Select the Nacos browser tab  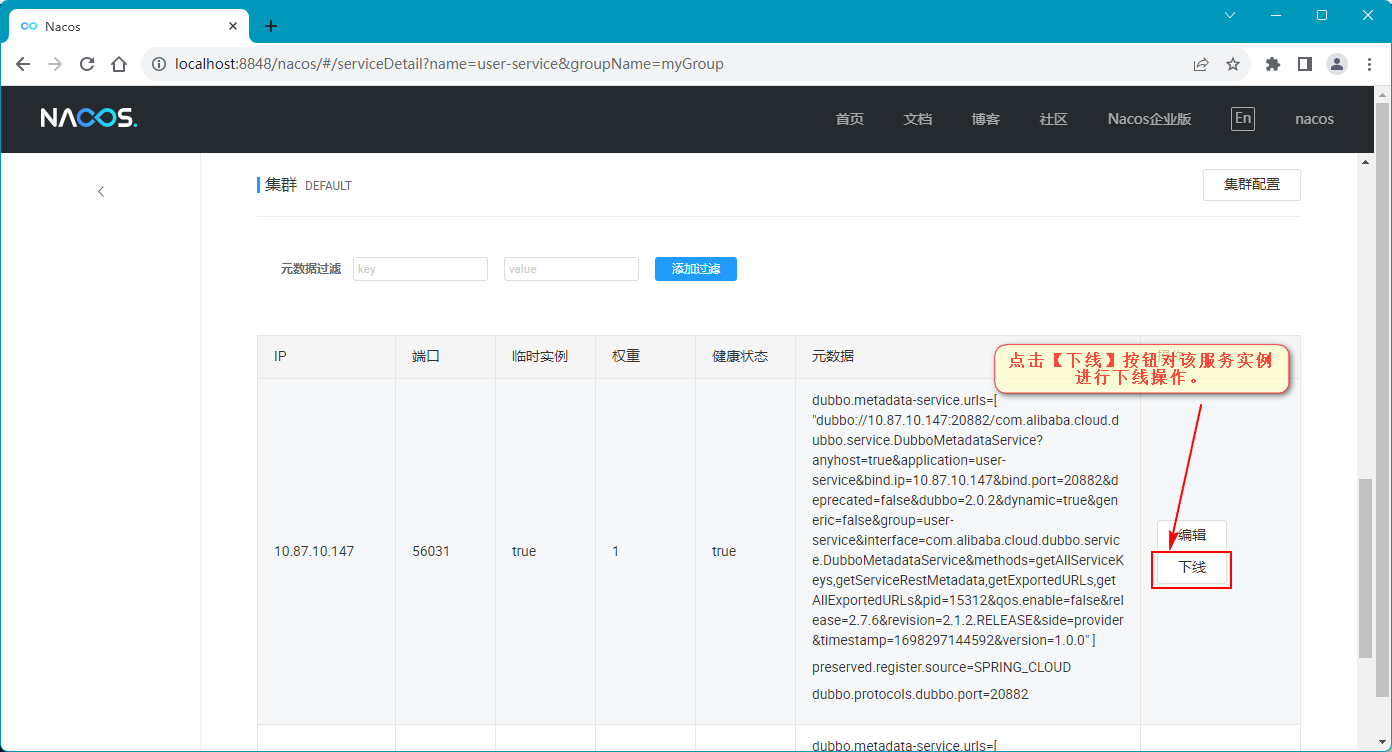click(128, 26)
